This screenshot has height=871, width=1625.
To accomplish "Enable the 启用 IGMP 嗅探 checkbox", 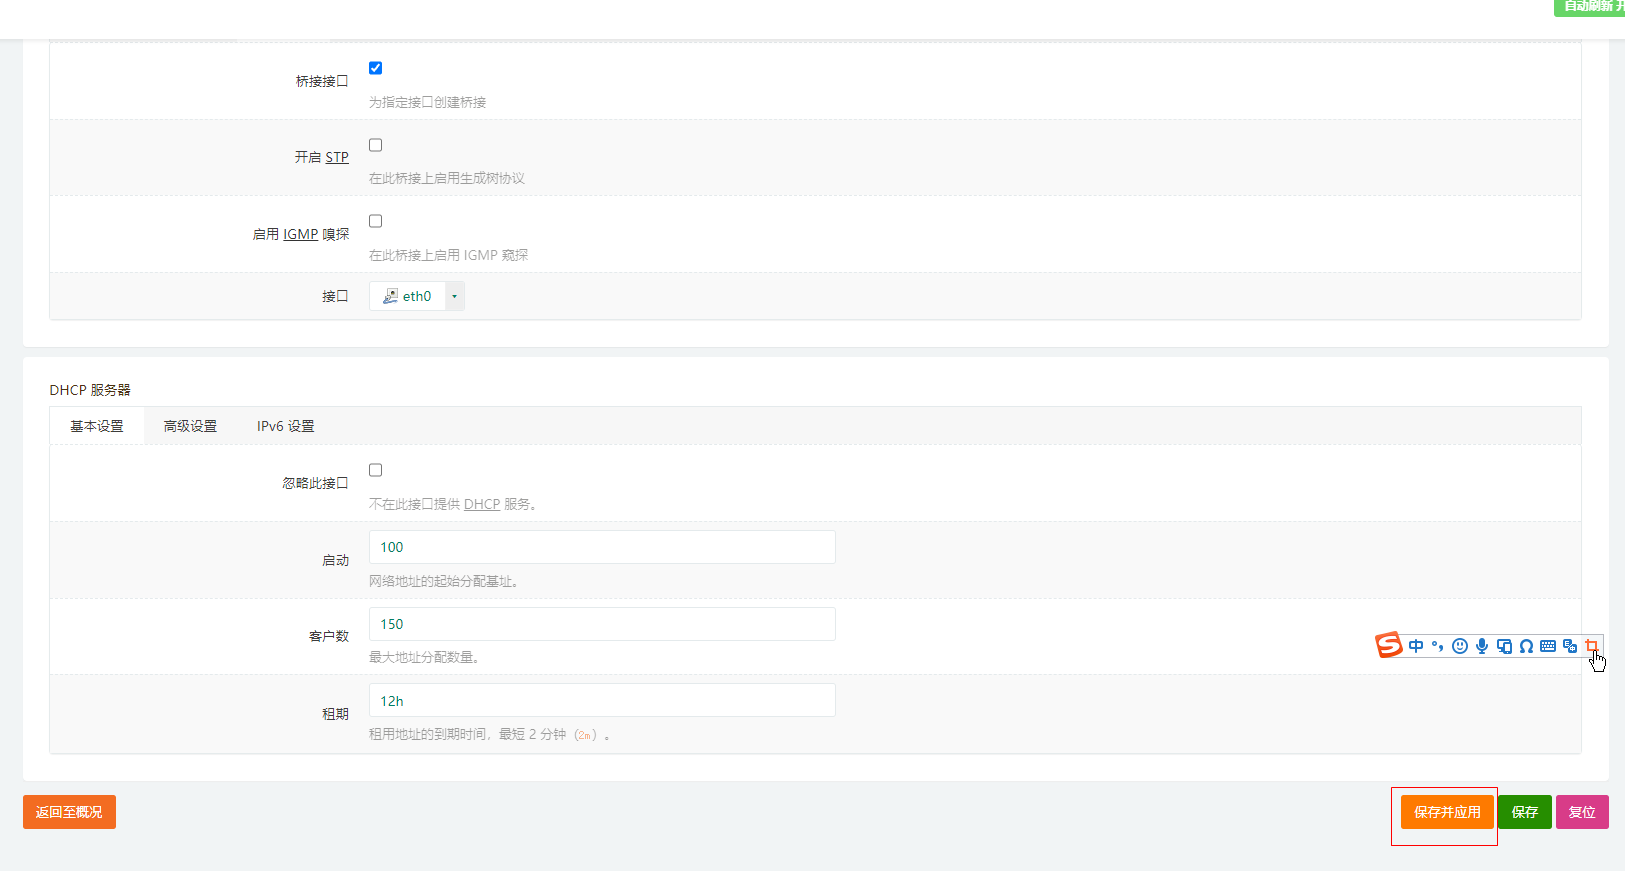I will click(x=376, y=221).
